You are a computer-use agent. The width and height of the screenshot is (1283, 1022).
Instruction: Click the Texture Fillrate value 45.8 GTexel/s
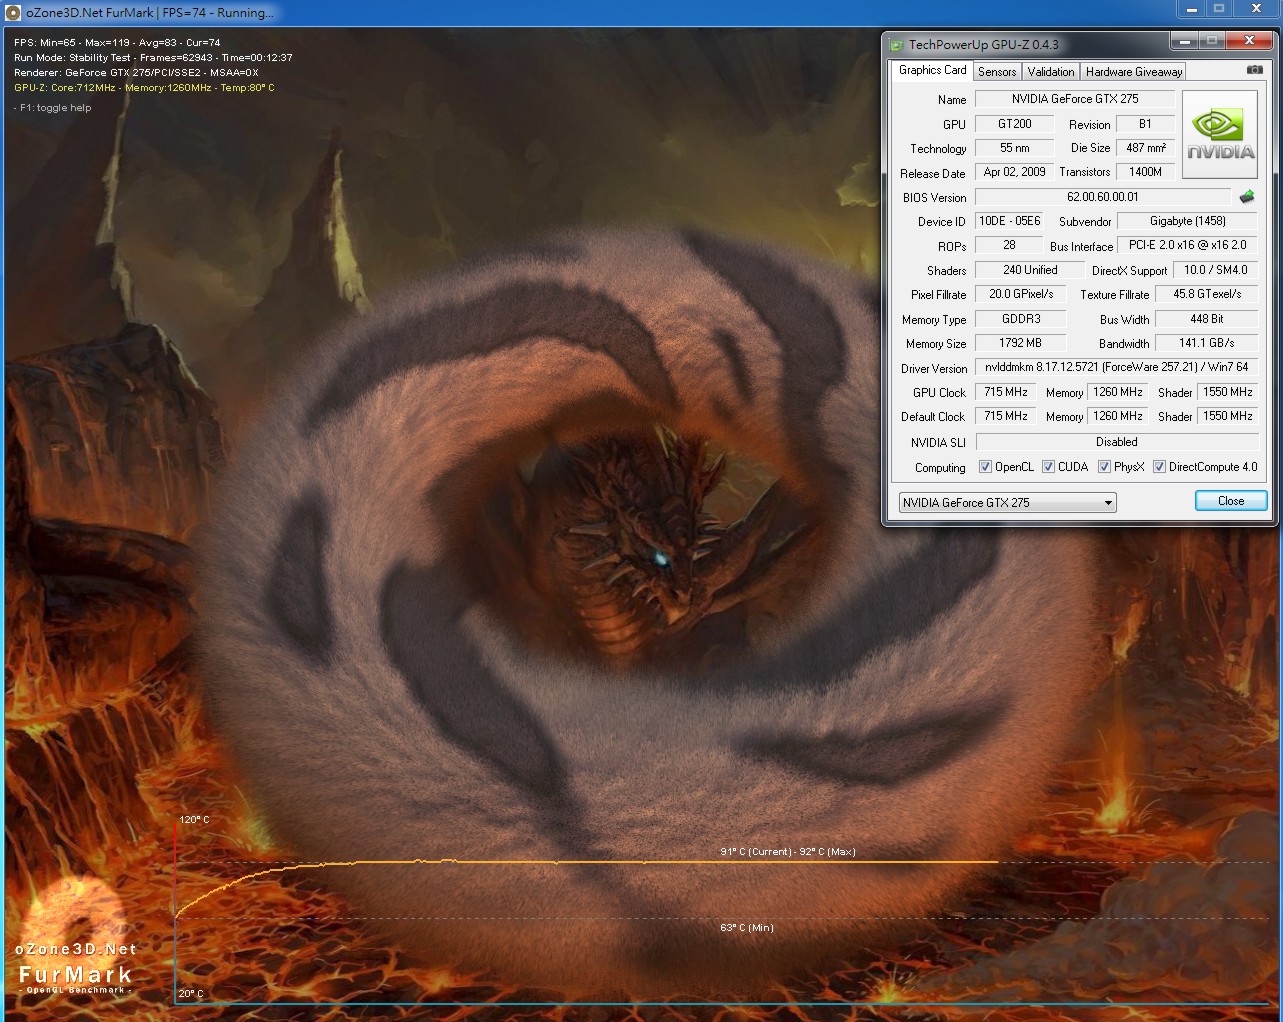(1207, 294)
